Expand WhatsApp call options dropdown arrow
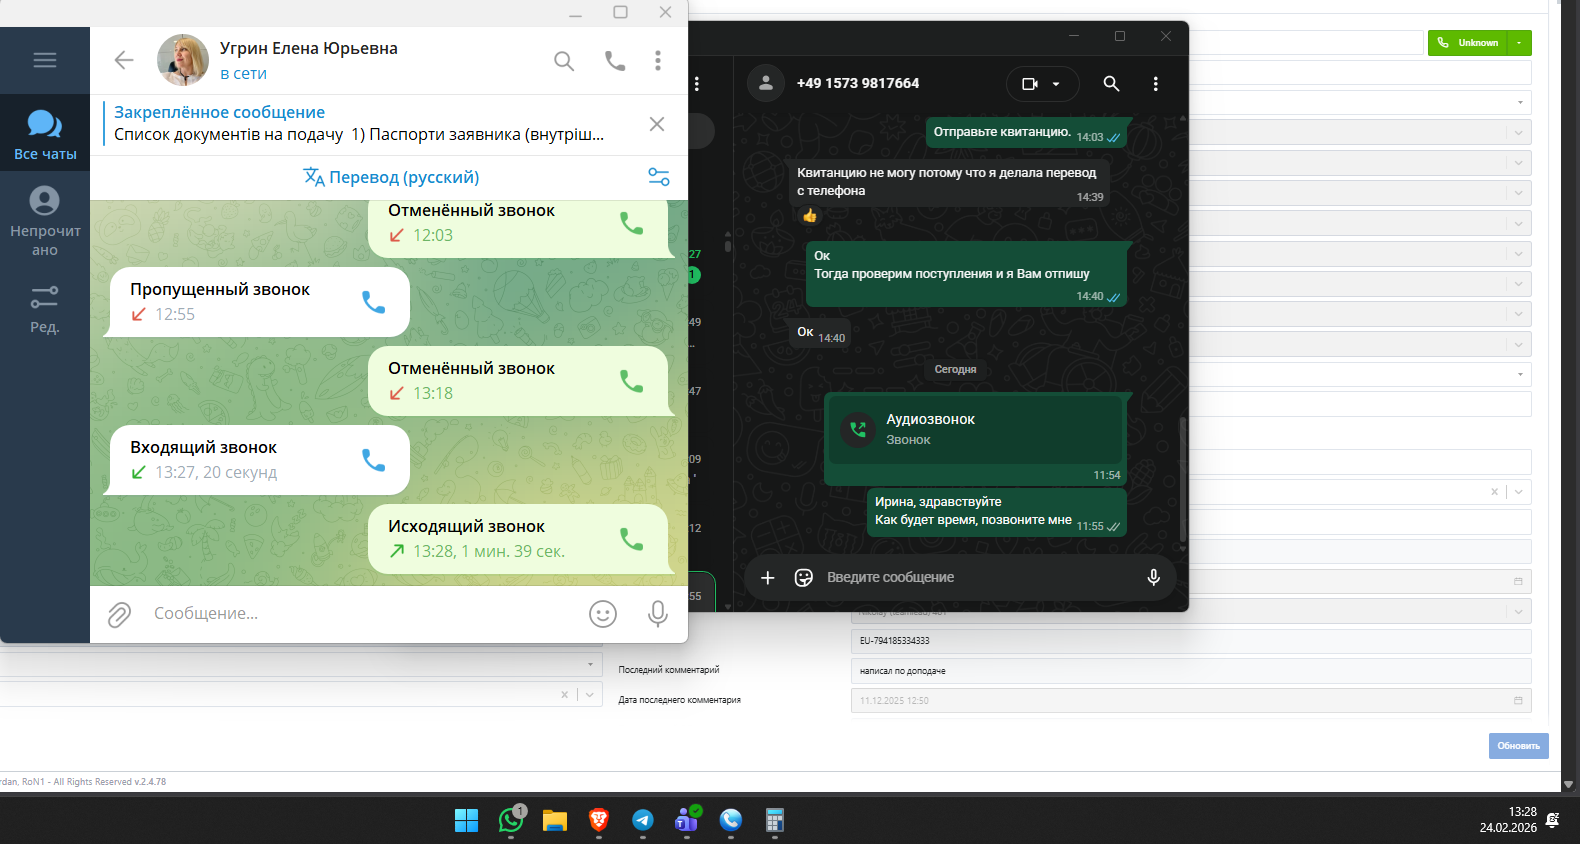The height and width of the screenshot is (844, 1580). tap(1056, 84)
